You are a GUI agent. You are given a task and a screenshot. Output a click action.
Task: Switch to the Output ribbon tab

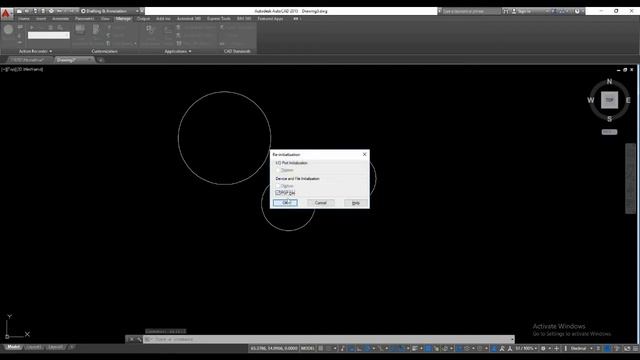click(143, 19)
